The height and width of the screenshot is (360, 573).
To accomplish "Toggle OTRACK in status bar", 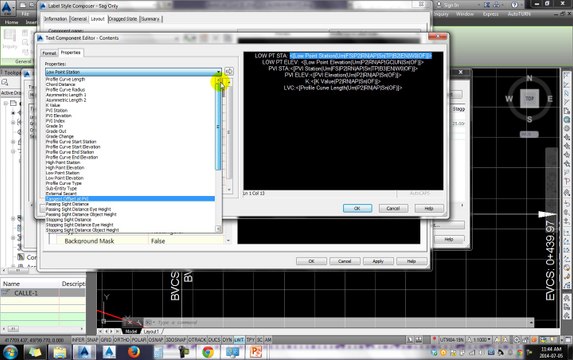I will pyautogui.click(x=197, y=340).
